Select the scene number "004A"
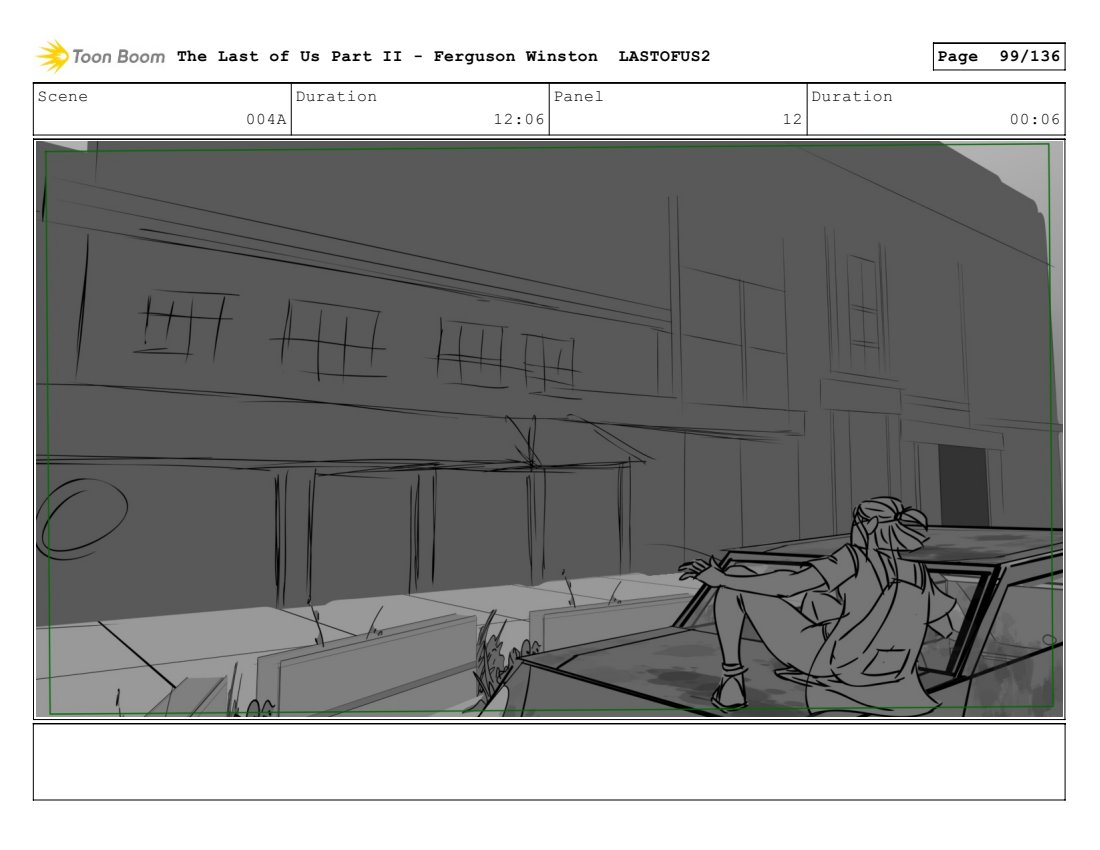The height and width of the screenshot is (850, 1100). pos(266,119)
